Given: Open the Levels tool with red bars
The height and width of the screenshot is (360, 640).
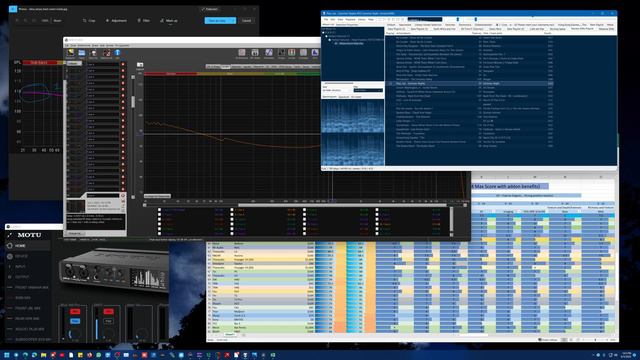Looking at the screenshot, I should [292, 53].
